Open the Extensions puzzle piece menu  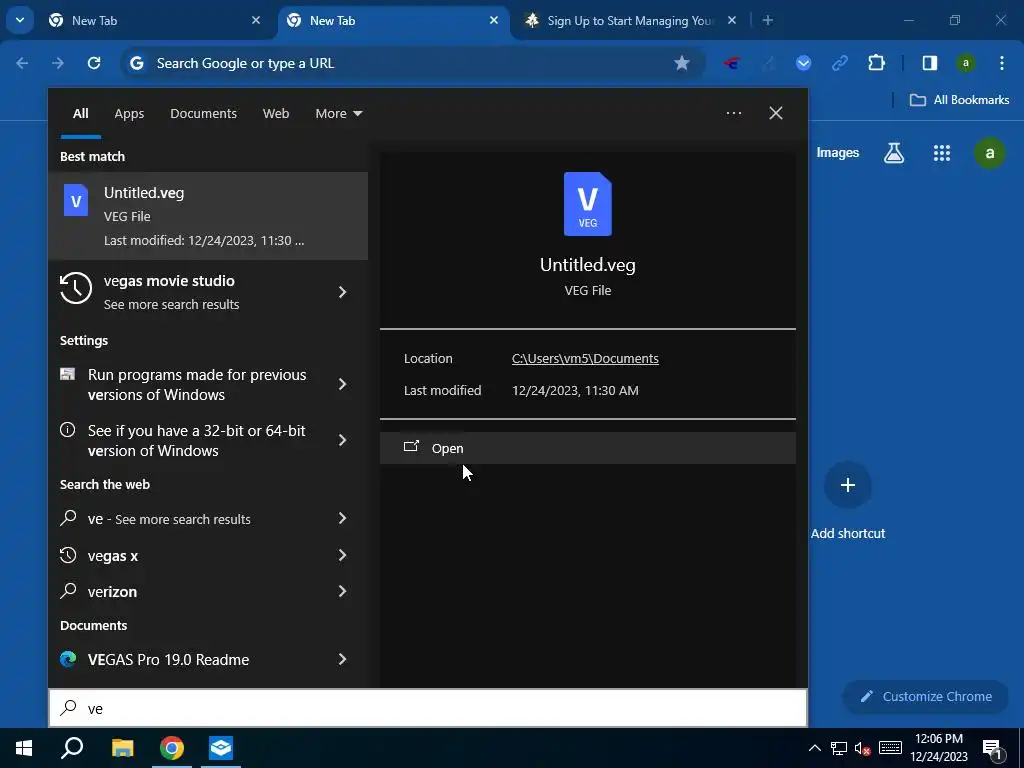[x=876, y=63]
